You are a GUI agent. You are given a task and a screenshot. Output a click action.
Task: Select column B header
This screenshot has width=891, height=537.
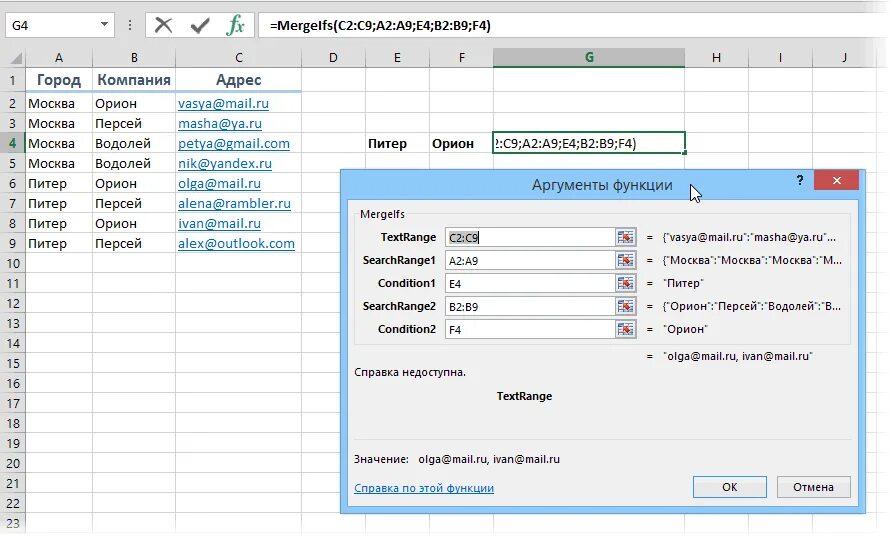(x=134, y=57)
